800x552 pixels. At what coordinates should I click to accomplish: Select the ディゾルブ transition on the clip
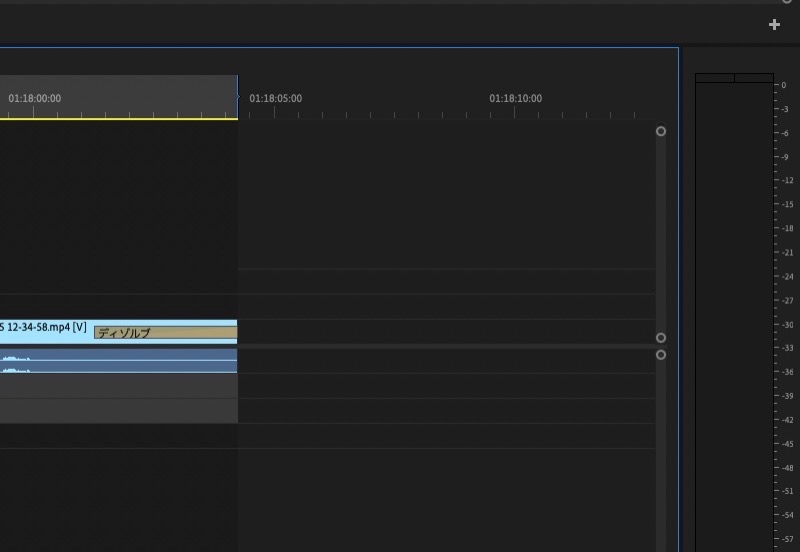coord(166,333)
